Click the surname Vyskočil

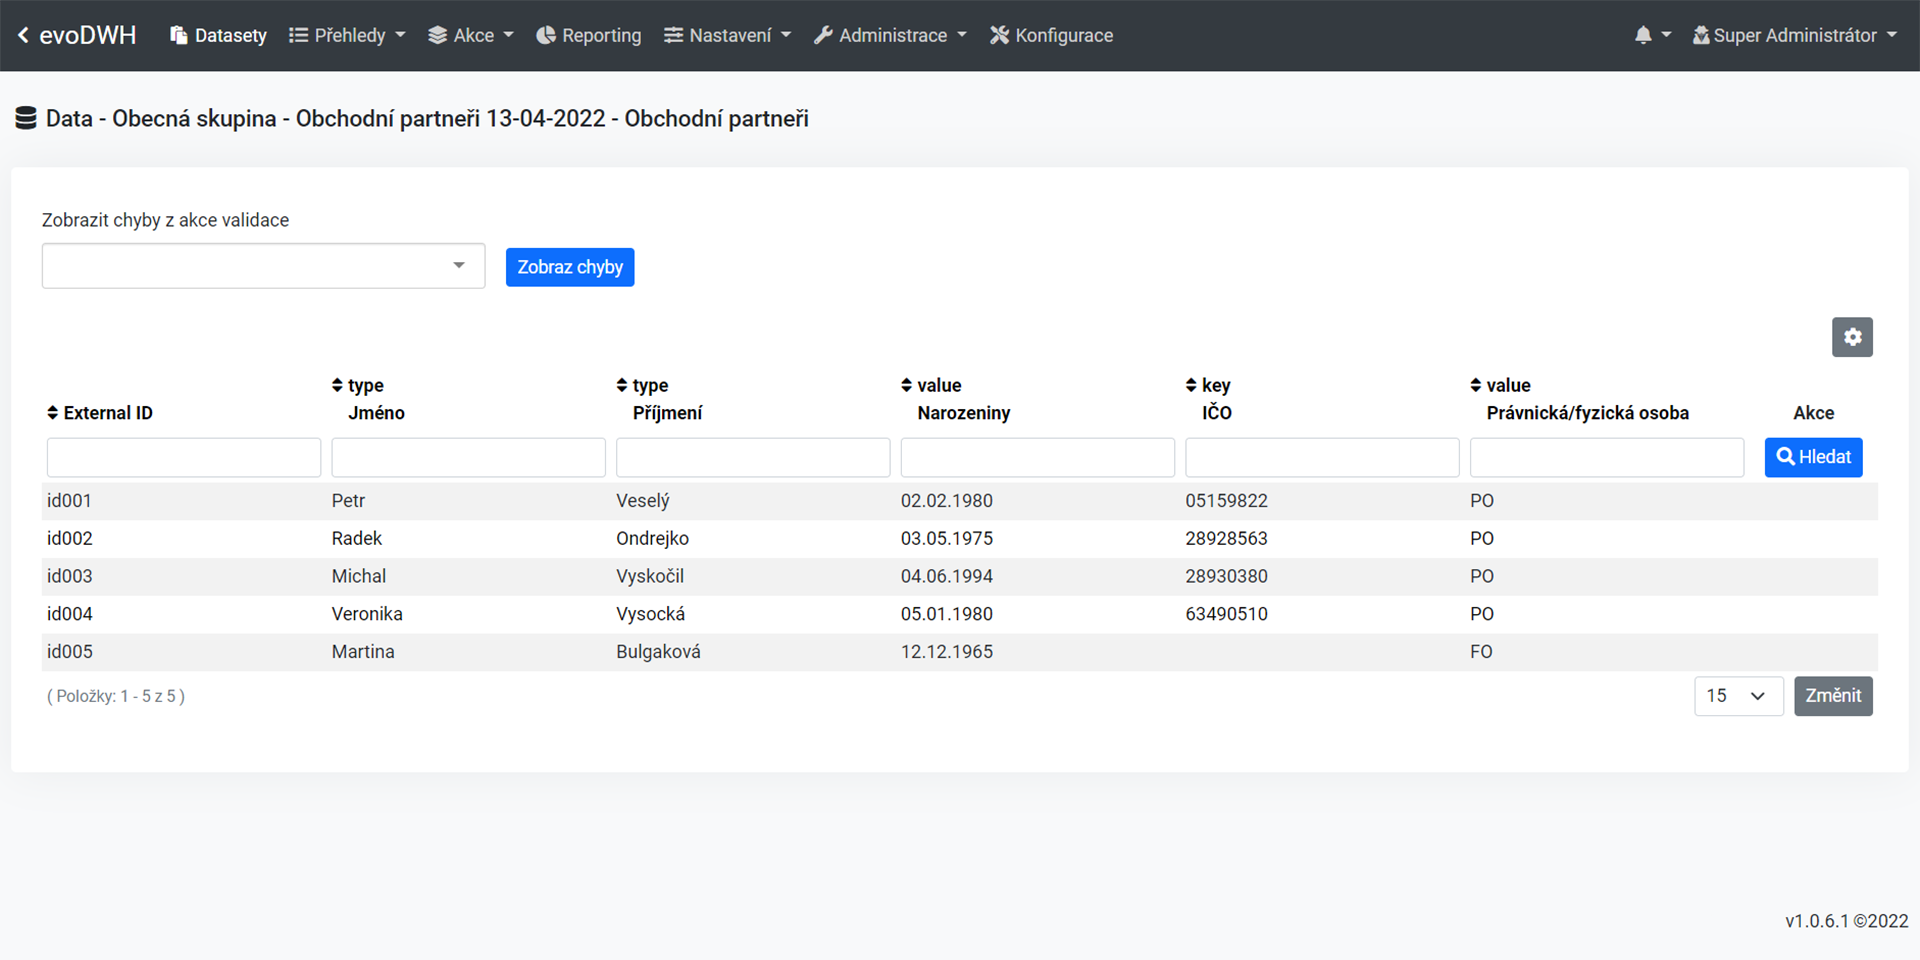650,577
